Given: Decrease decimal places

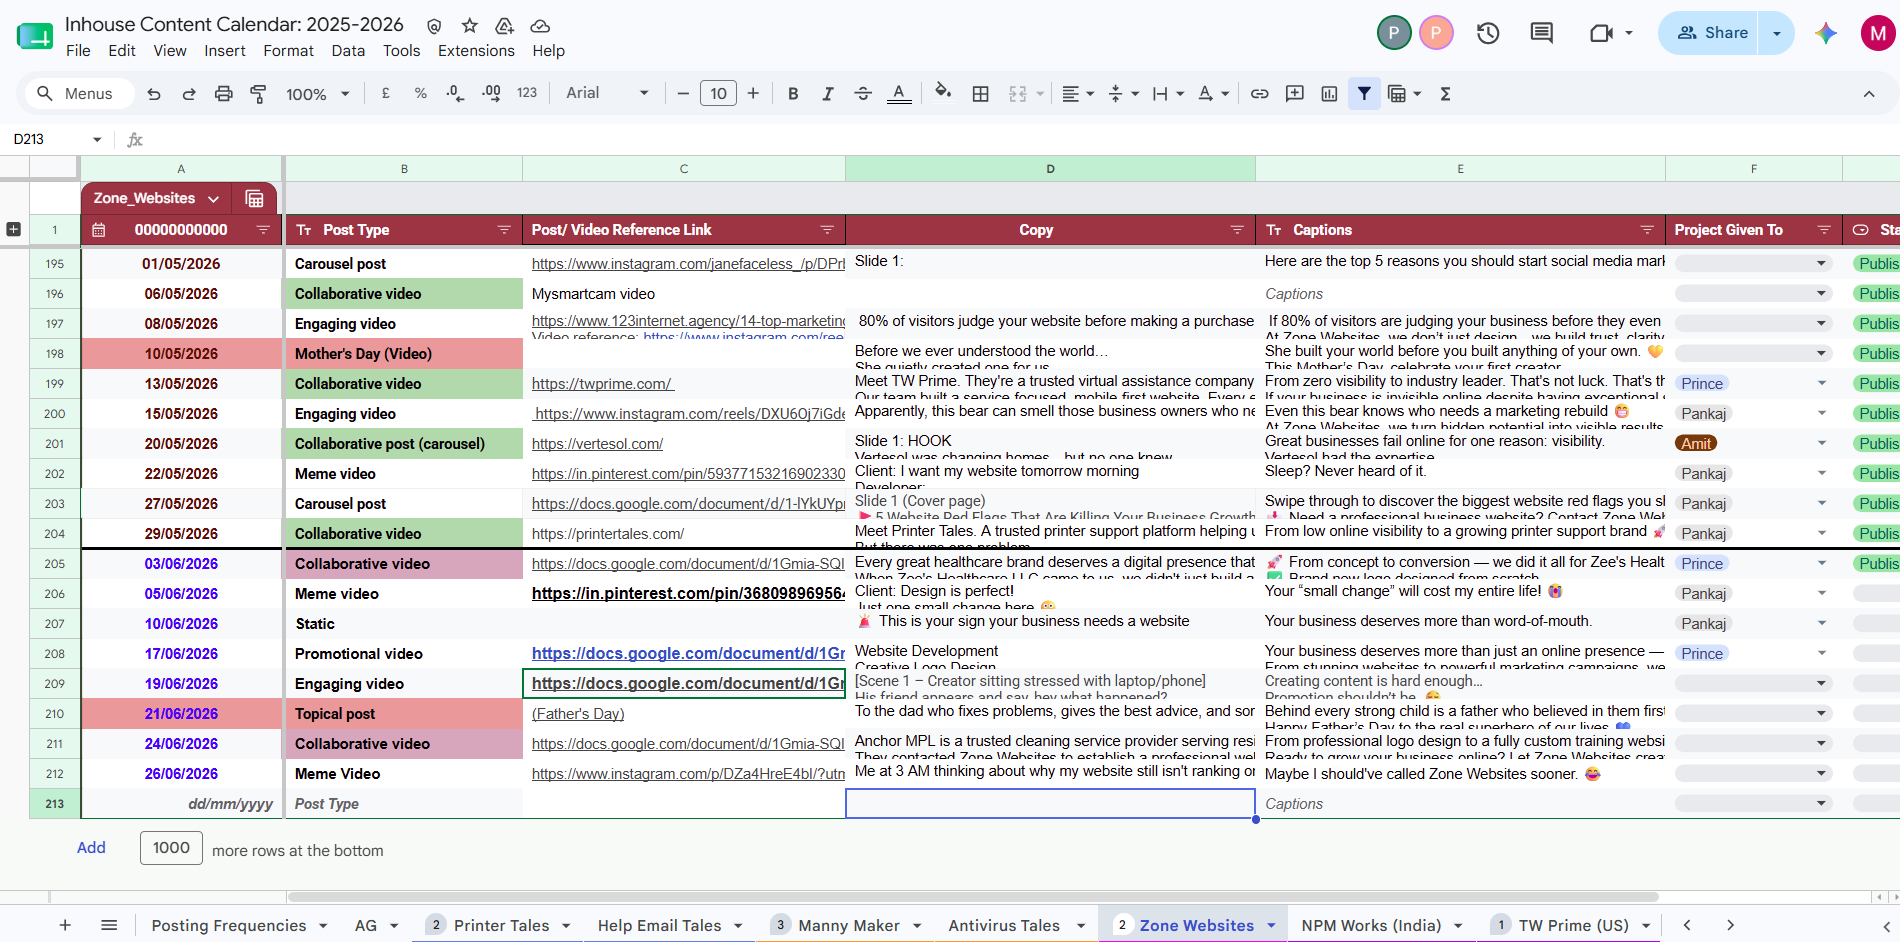Looking at the screenshot, I should point(455,93).
